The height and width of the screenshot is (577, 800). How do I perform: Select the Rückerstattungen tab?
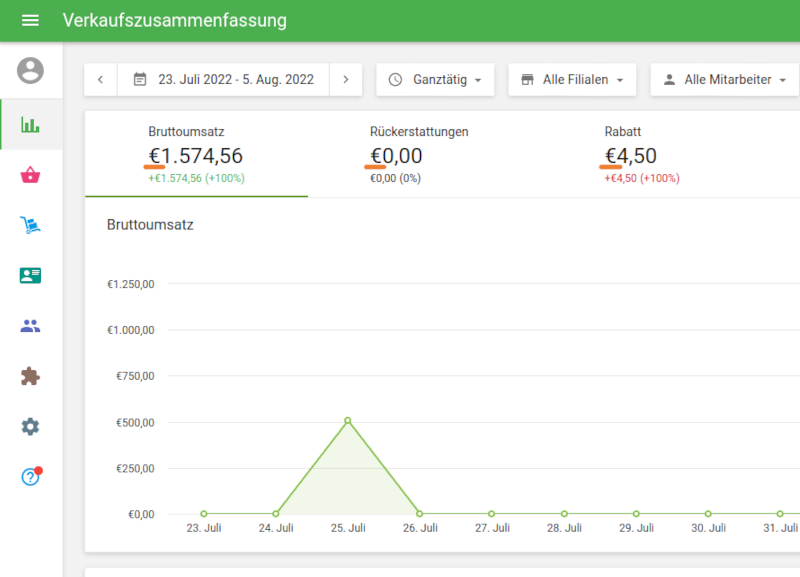[419, 155]
